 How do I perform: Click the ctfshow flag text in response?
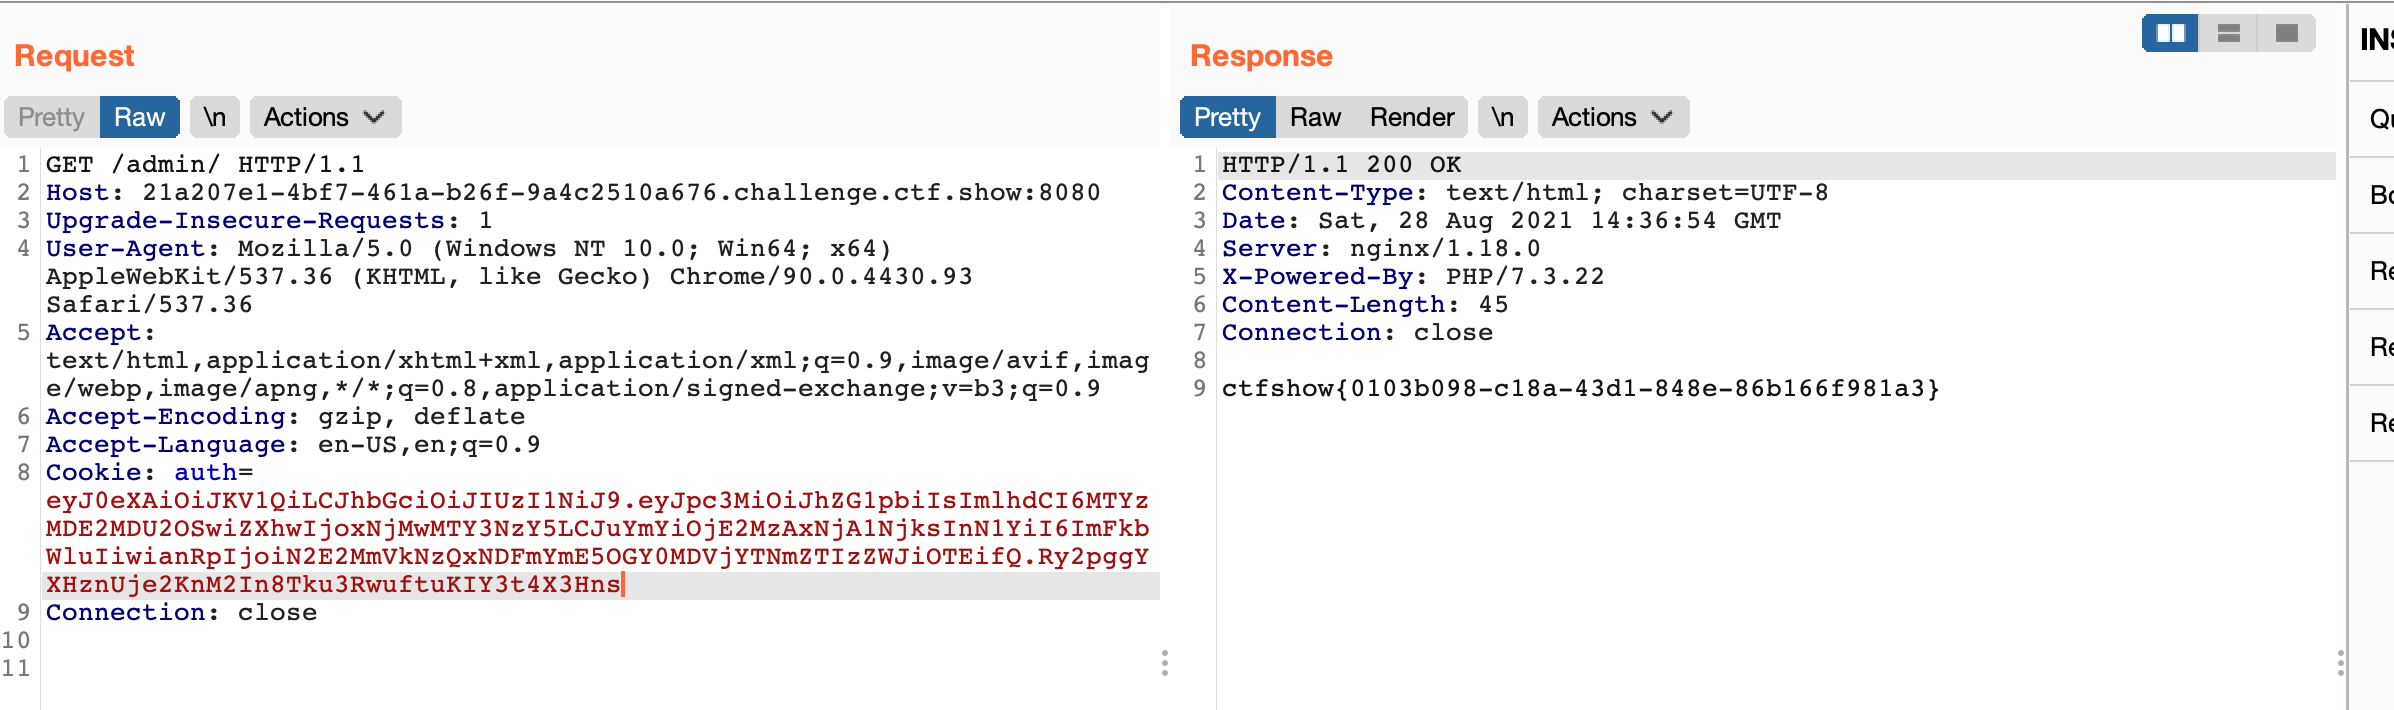pyautogui.click(x=1580, y=389)
